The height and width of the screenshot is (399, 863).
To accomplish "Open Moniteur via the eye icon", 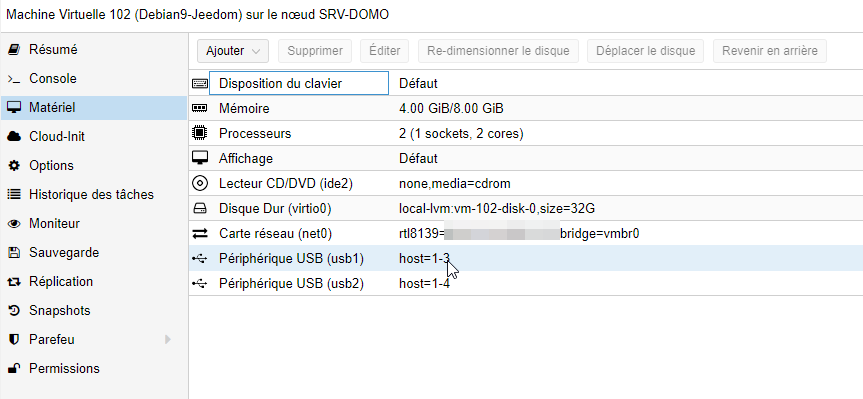I will click(x=14, y=224).
